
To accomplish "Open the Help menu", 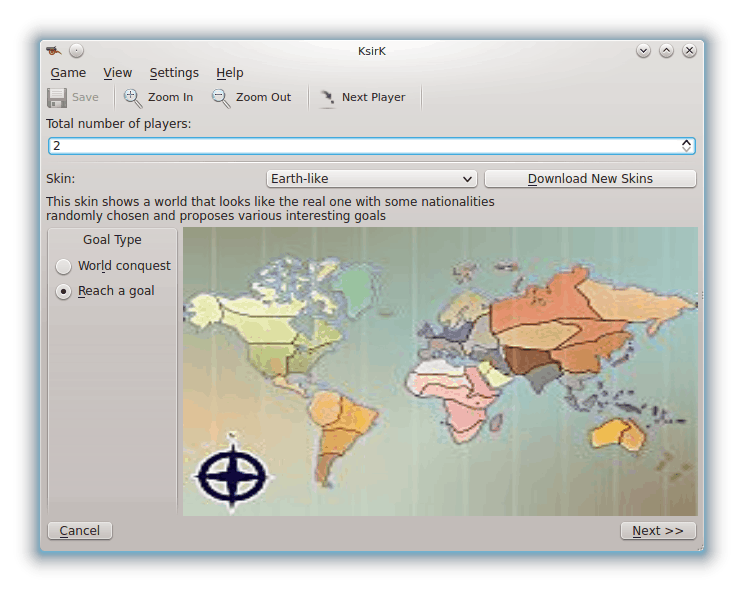I will click(x=230, y=73).
